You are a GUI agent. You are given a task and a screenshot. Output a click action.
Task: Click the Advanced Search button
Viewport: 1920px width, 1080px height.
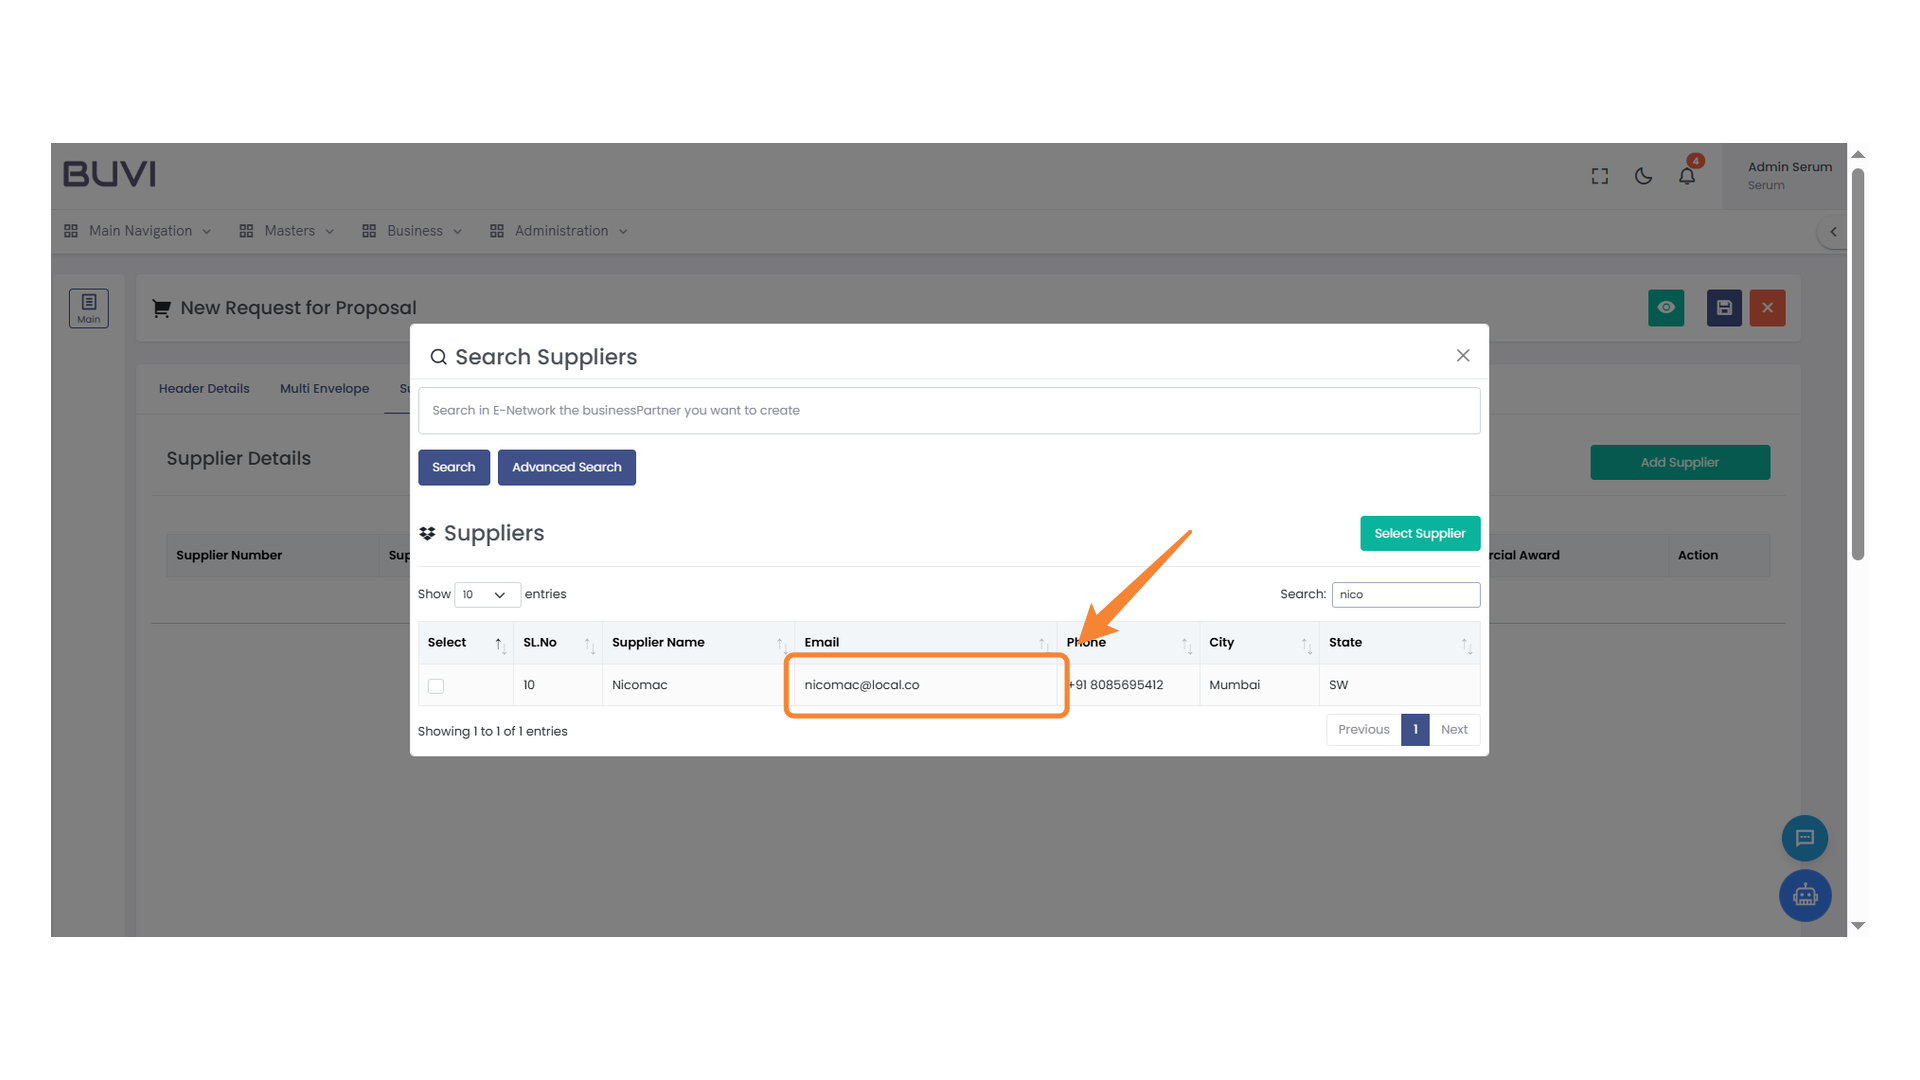(566, 467)
